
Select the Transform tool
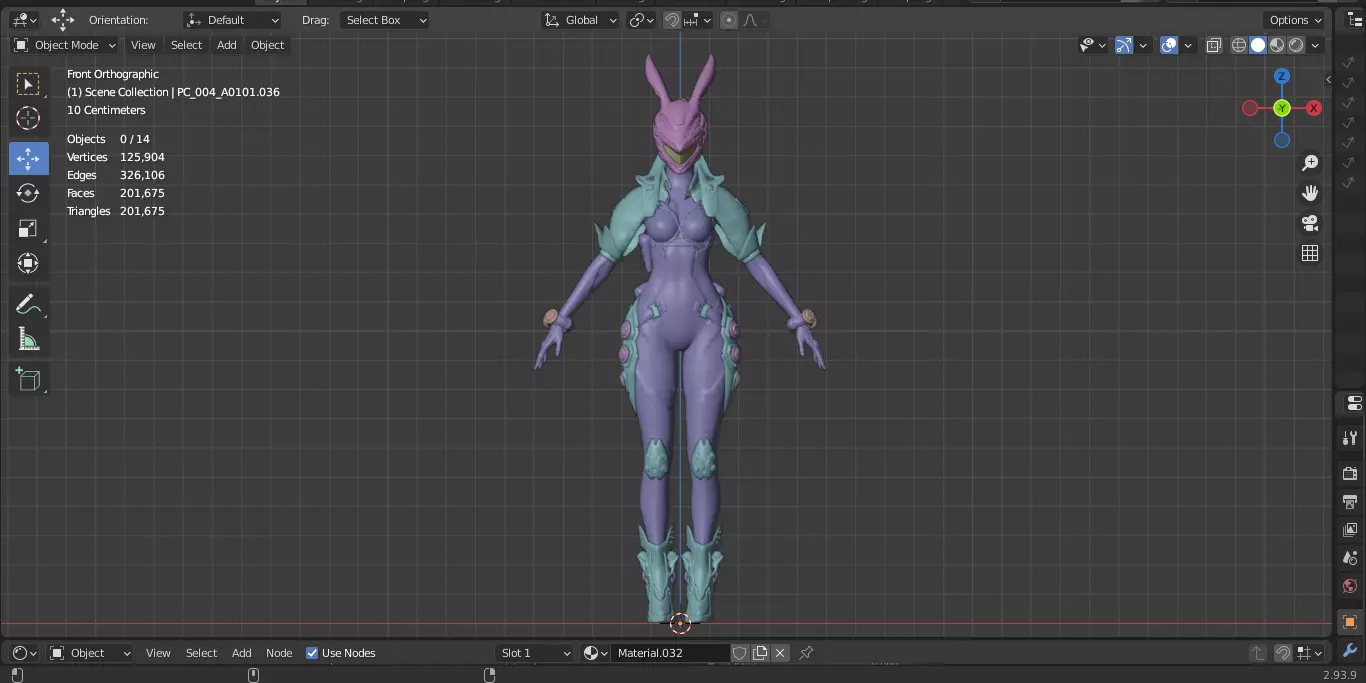click(x=28, y=263)
